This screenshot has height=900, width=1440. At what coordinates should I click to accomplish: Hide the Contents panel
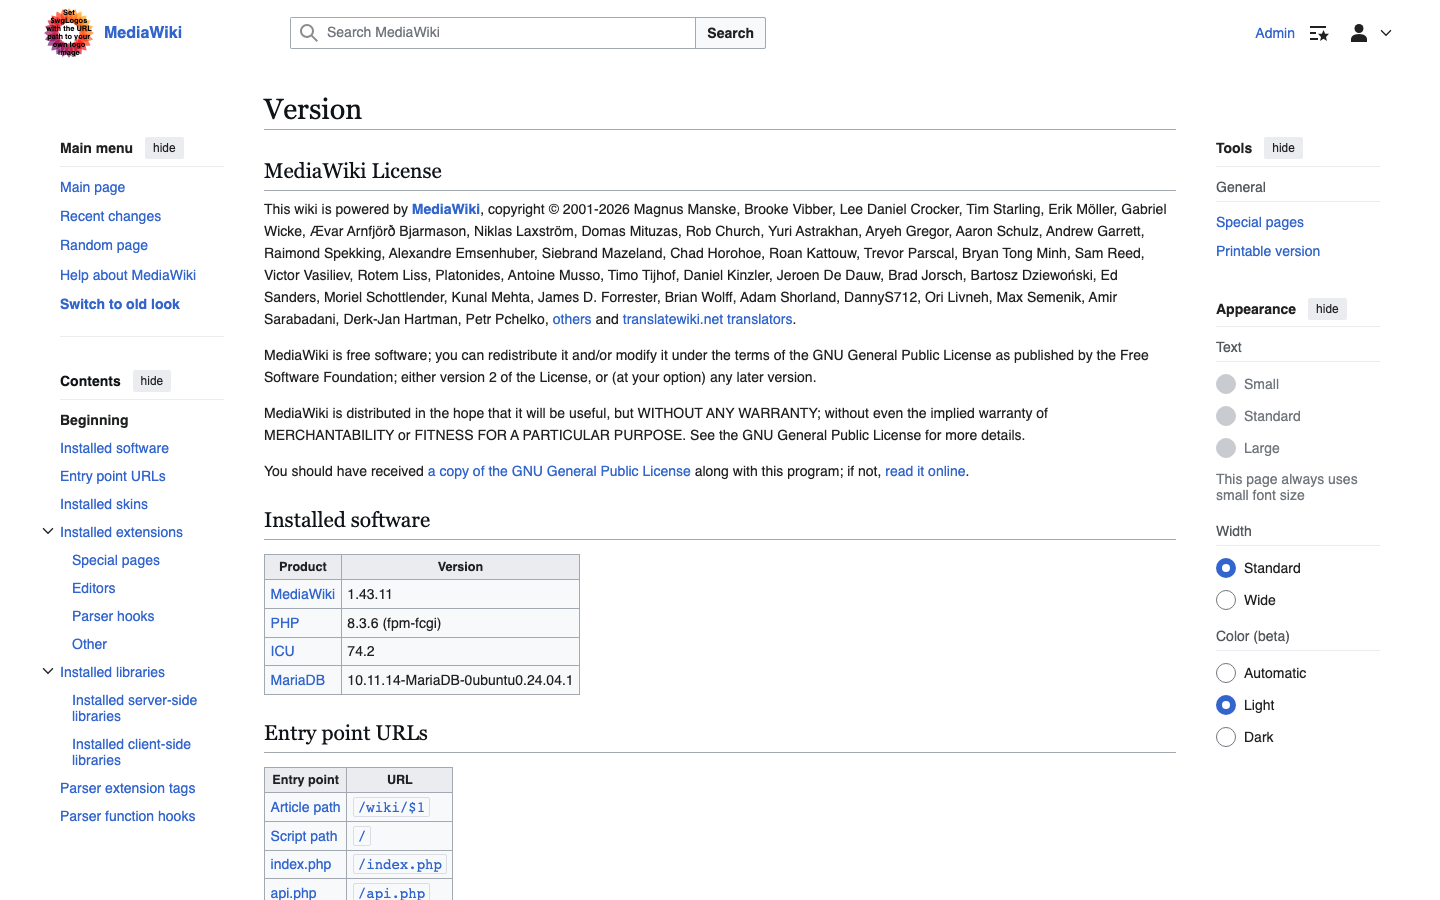pos(152,381)
